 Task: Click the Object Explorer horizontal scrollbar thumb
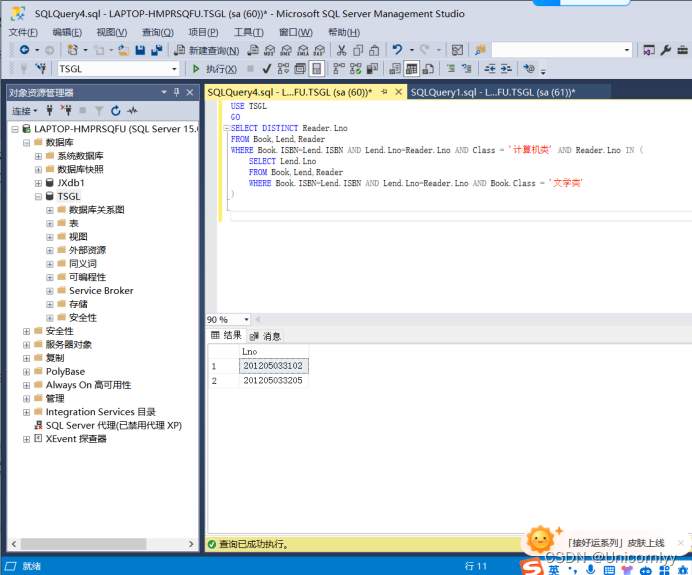83,544
